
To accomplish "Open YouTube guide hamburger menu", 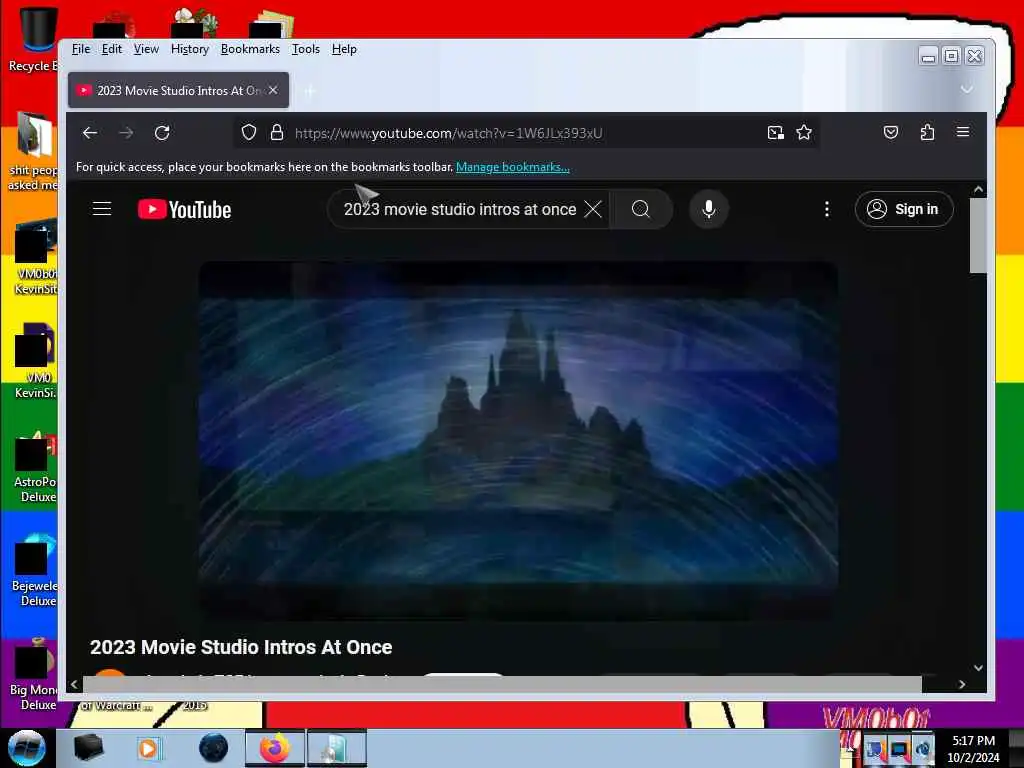I will pos(102,209).
